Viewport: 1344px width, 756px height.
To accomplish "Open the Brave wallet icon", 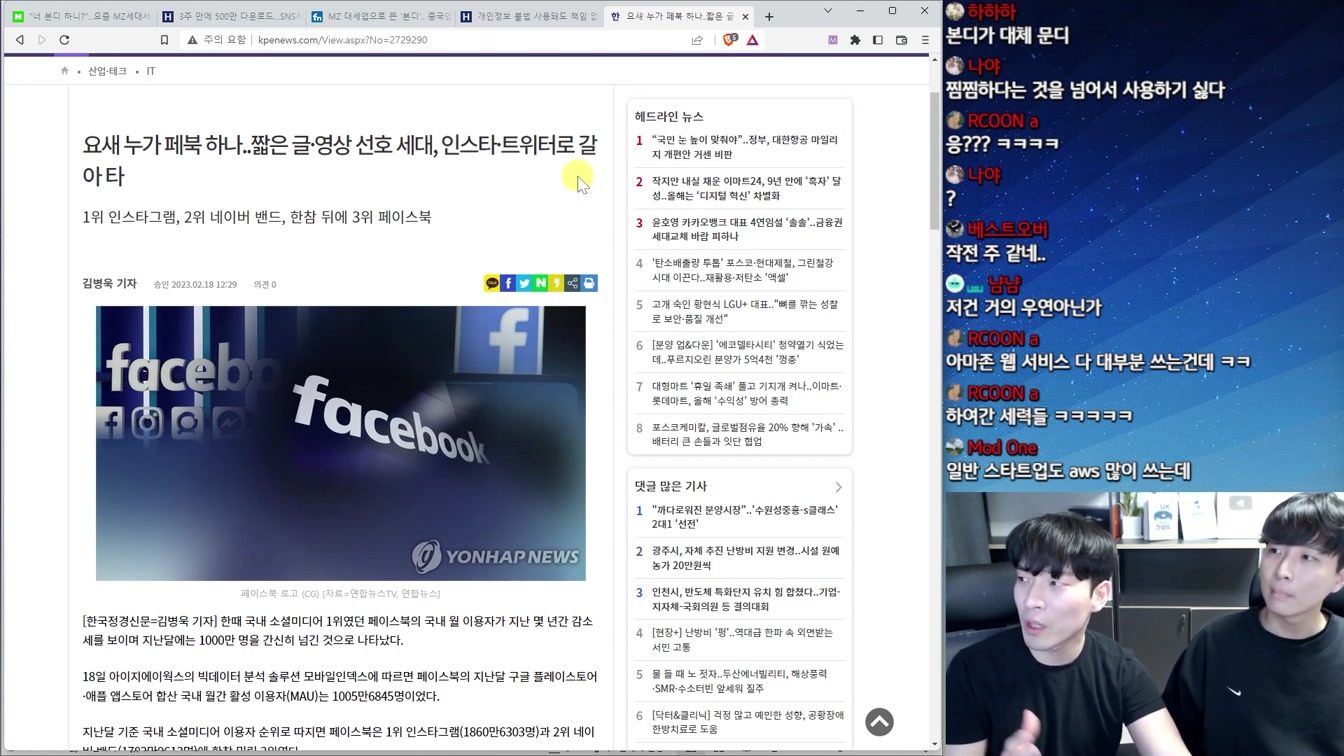I will click(x=901, y=40).
